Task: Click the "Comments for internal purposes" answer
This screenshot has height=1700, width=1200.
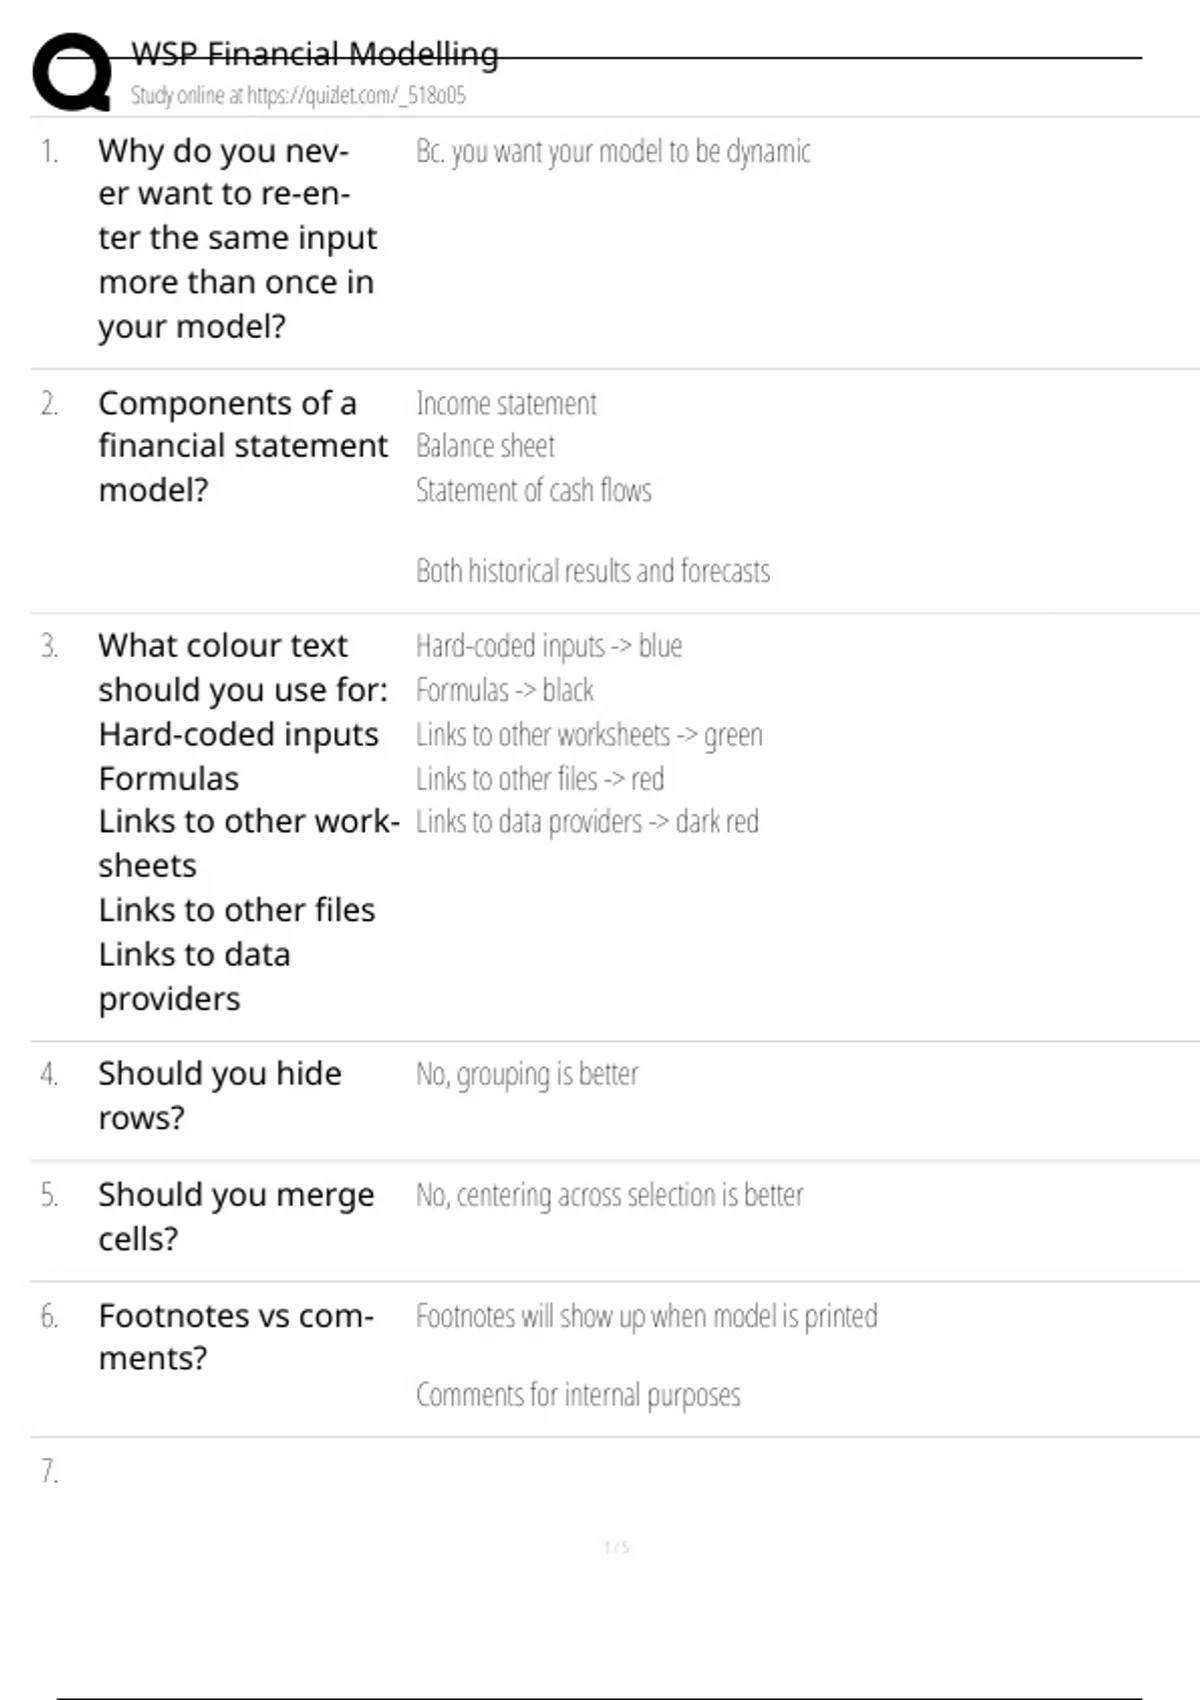Action: click(x=577, y=1395)
